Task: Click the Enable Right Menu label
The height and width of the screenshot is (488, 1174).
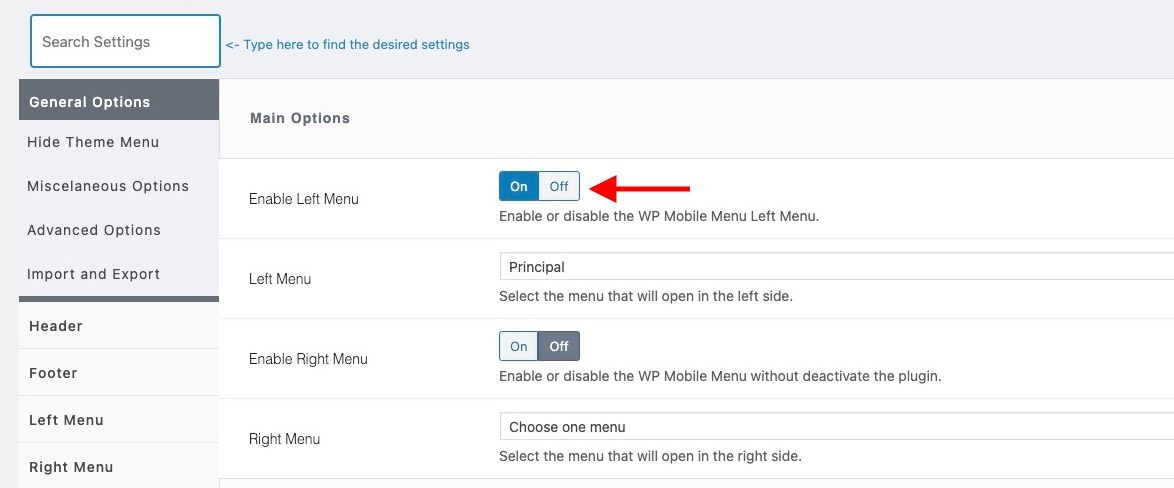Action: [x=308, y=359]
